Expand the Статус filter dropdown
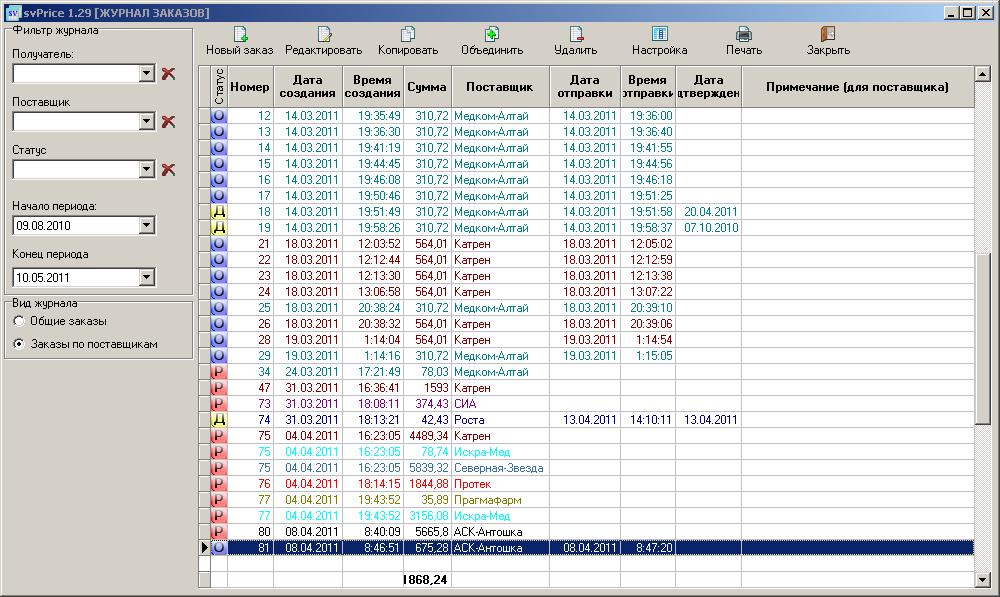Viewport: 1000px width, 597px height. pos(146,170)
